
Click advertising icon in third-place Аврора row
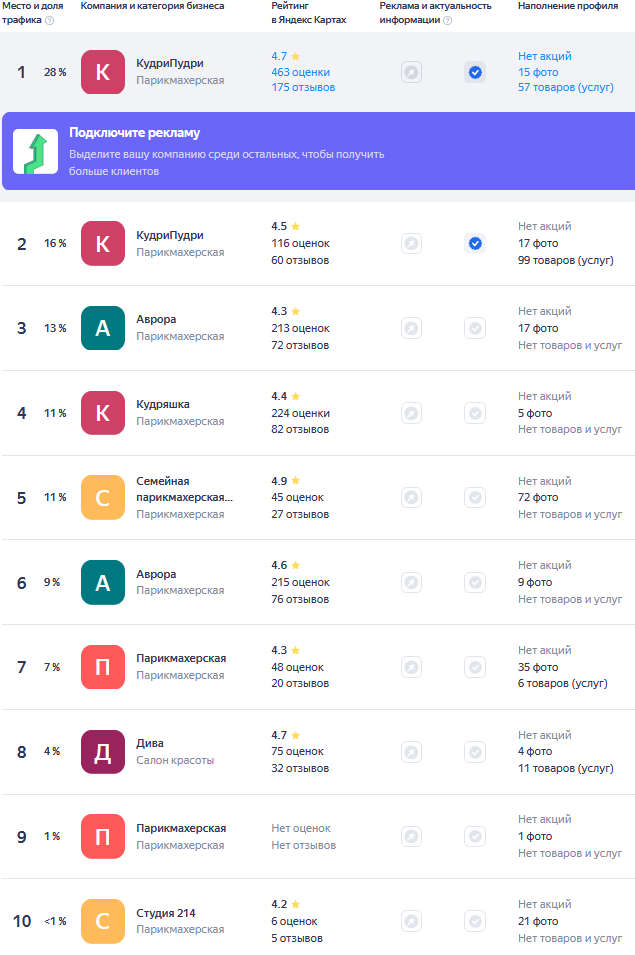click(x=412, y=328)
